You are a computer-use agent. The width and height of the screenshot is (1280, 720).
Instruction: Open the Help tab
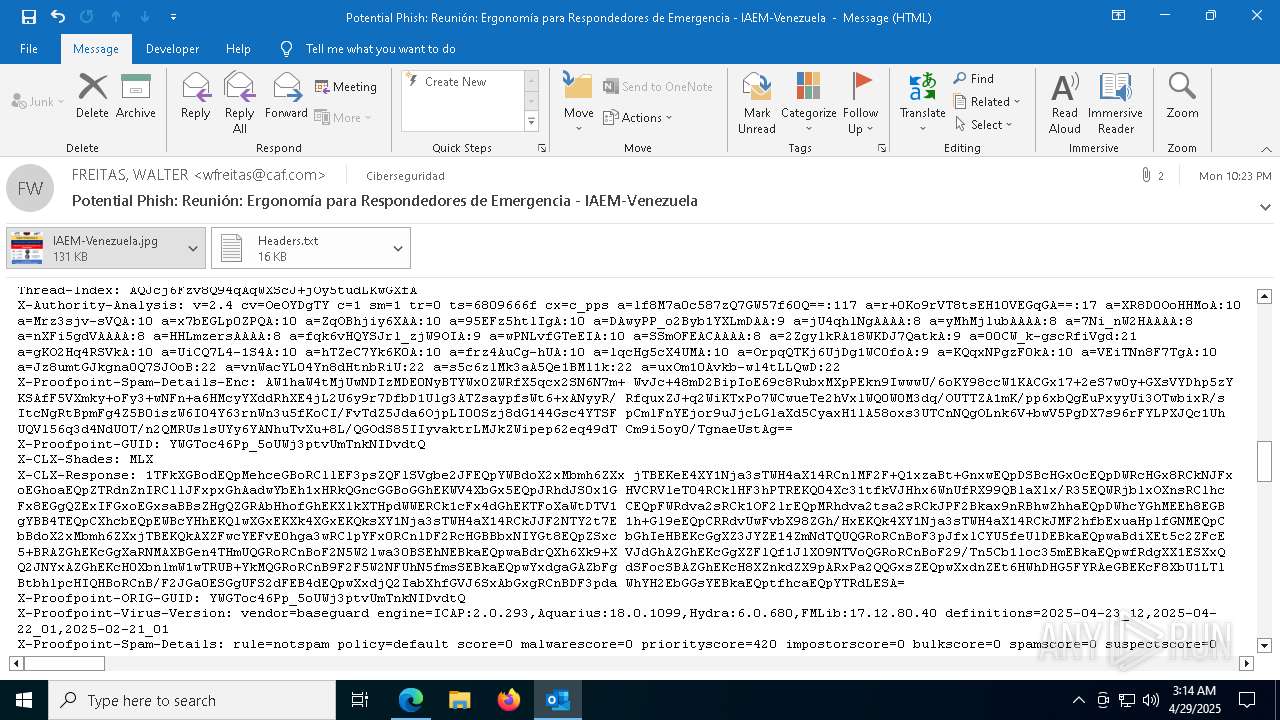238,49
